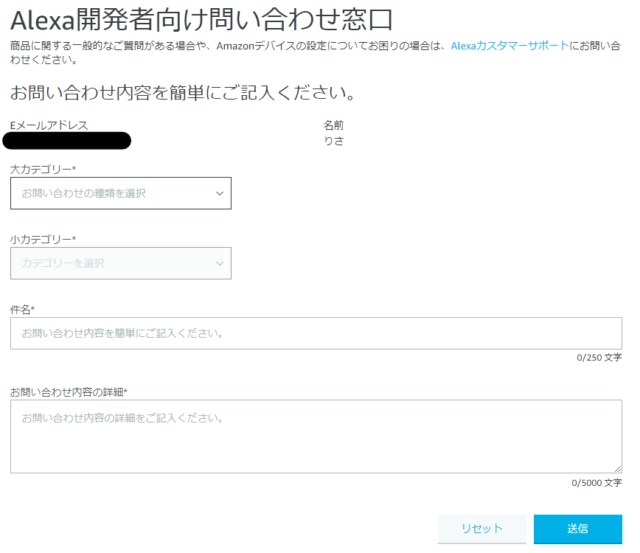
Task: Grab the resize handle of the details text area
Action: coord(618,469)
